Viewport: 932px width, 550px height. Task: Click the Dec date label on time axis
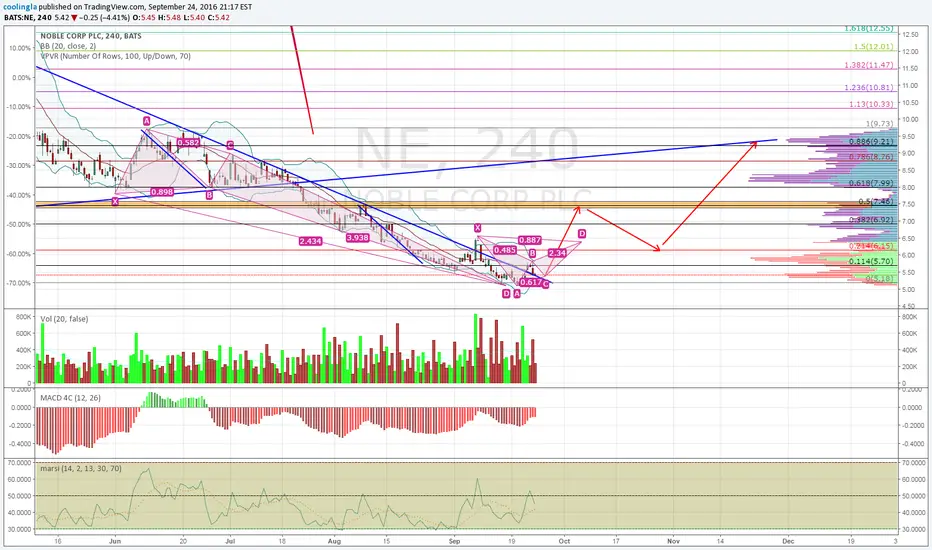point(788,541)
